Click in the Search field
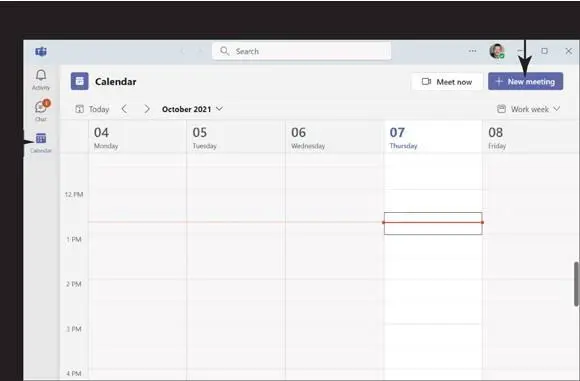This screenshot has height=381, width=580. [301, 51]
